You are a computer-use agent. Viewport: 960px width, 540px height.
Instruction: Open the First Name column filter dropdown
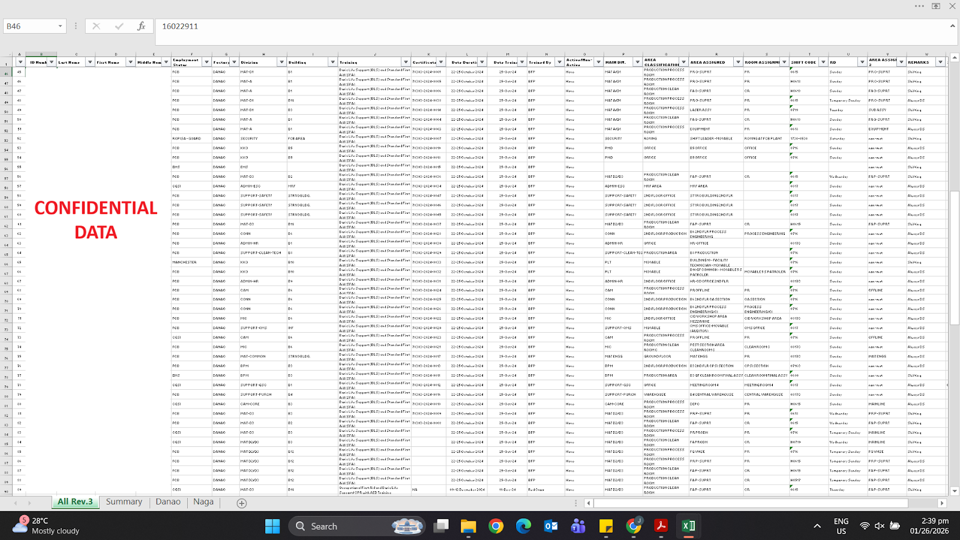[130, 62]
